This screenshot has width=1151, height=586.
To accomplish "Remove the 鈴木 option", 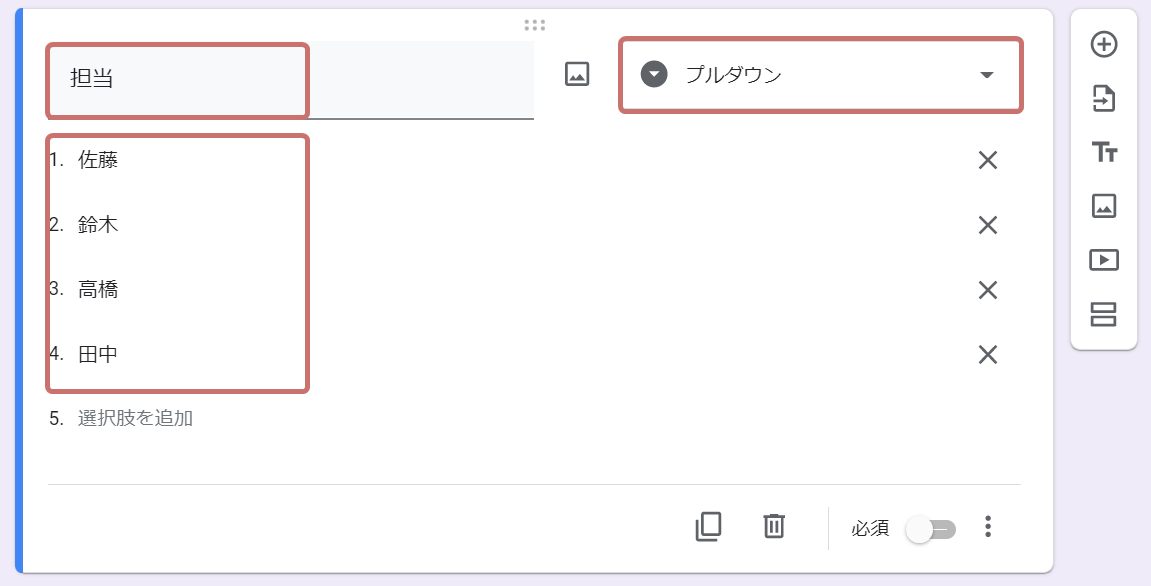I will tap(987, 225).
